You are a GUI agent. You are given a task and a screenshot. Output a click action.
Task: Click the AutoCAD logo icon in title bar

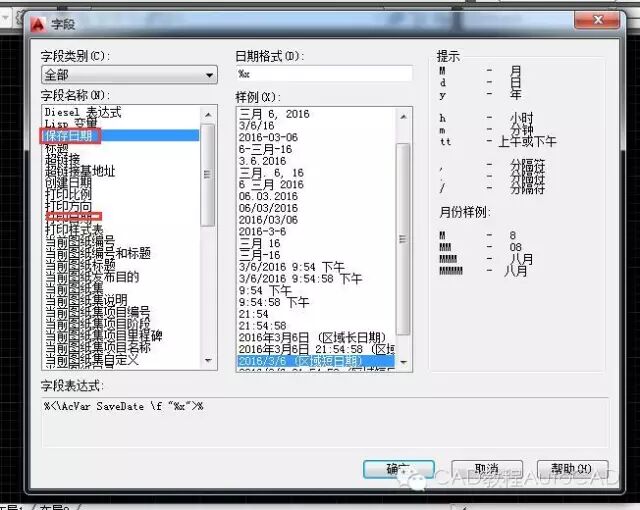tap(38, 24)
